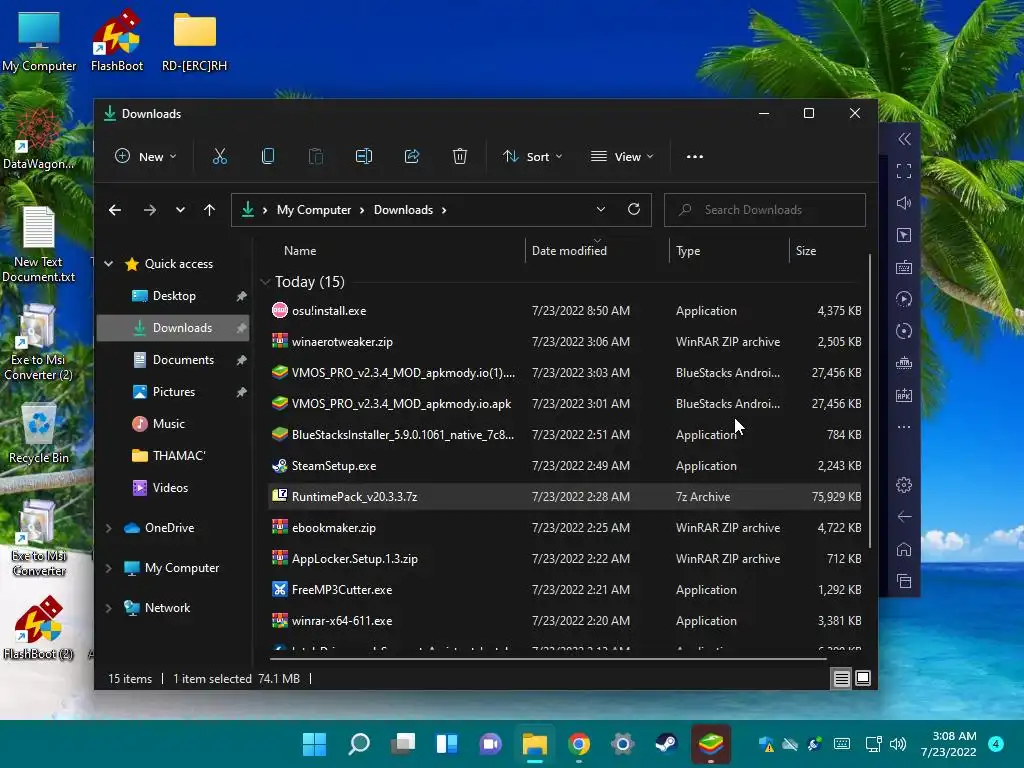Click the Name column header
Image resolution: width=1024 pixels, height=768 pixels.
tap(300, 251)
